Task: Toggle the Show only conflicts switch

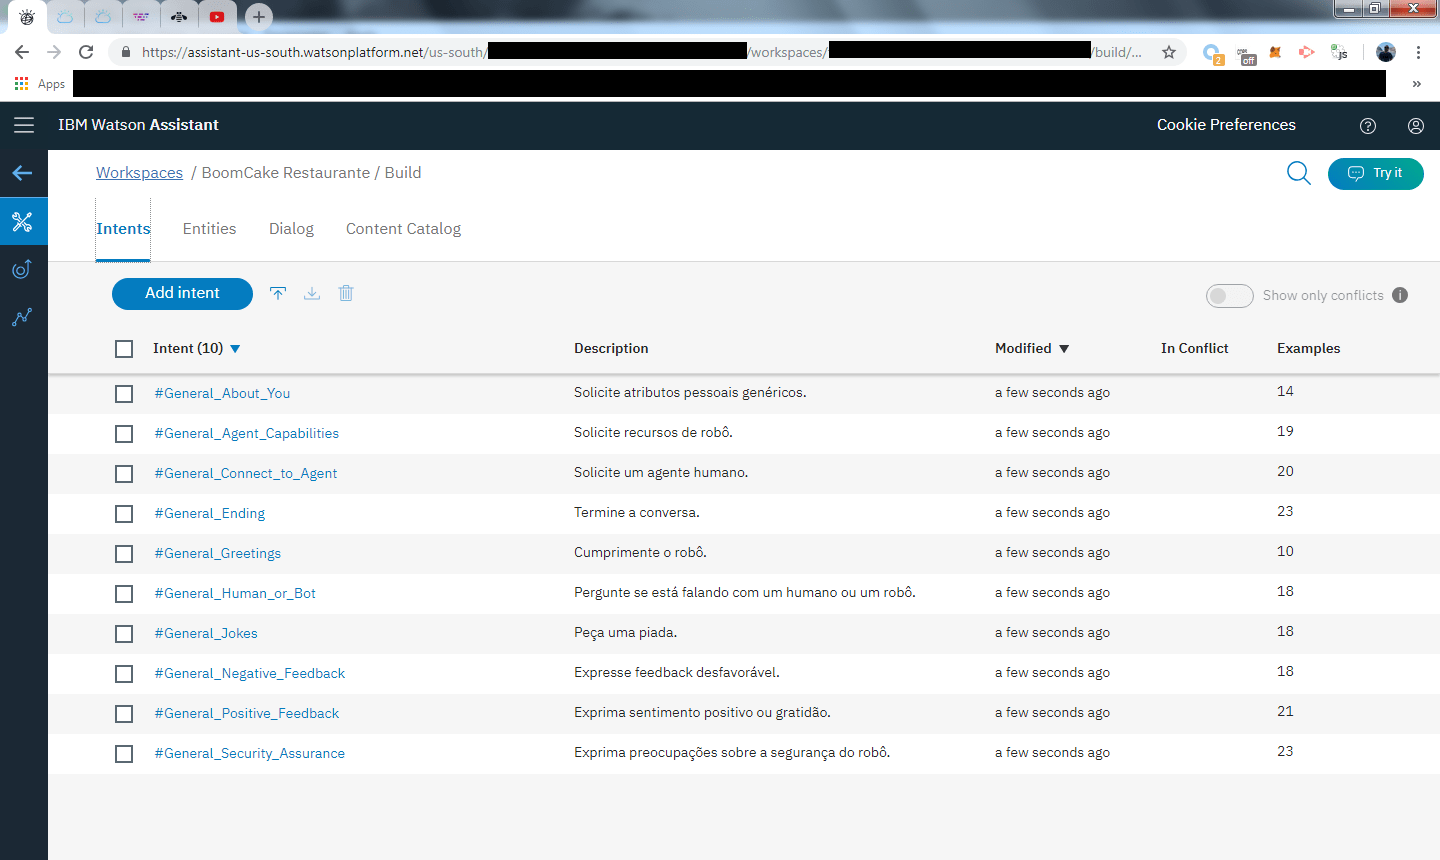Action: coord(1230,296)
